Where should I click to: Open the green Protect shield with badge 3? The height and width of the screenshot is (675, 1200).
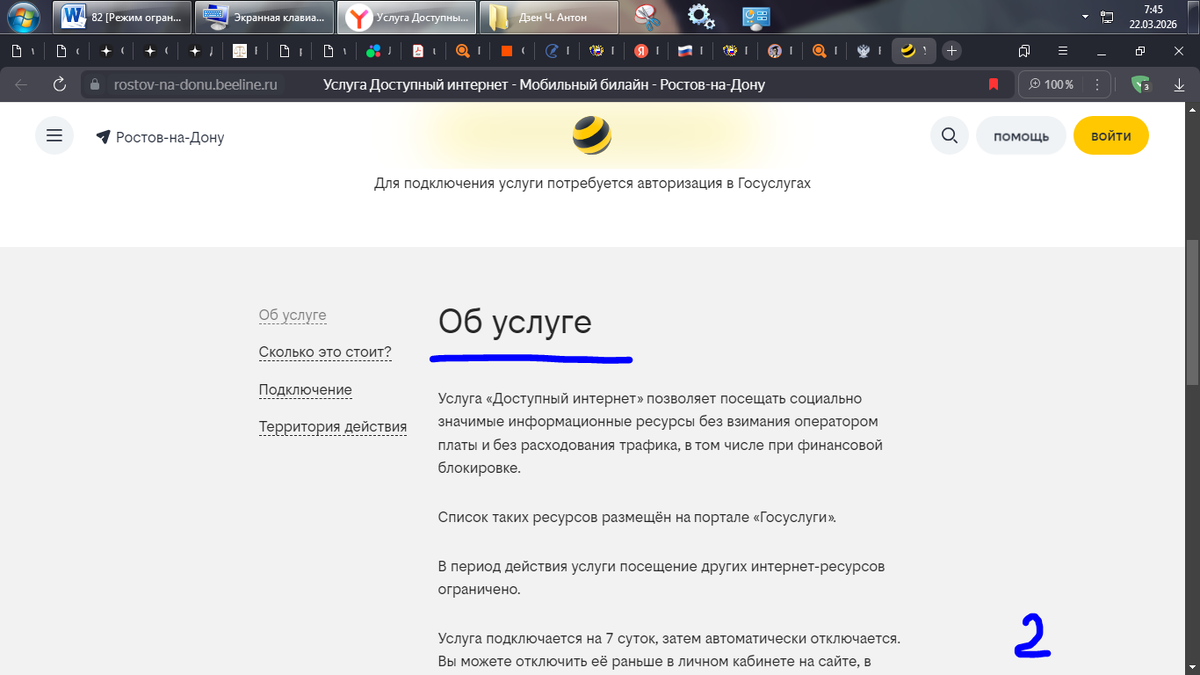pyautogui.click(x=1140, y=84)
